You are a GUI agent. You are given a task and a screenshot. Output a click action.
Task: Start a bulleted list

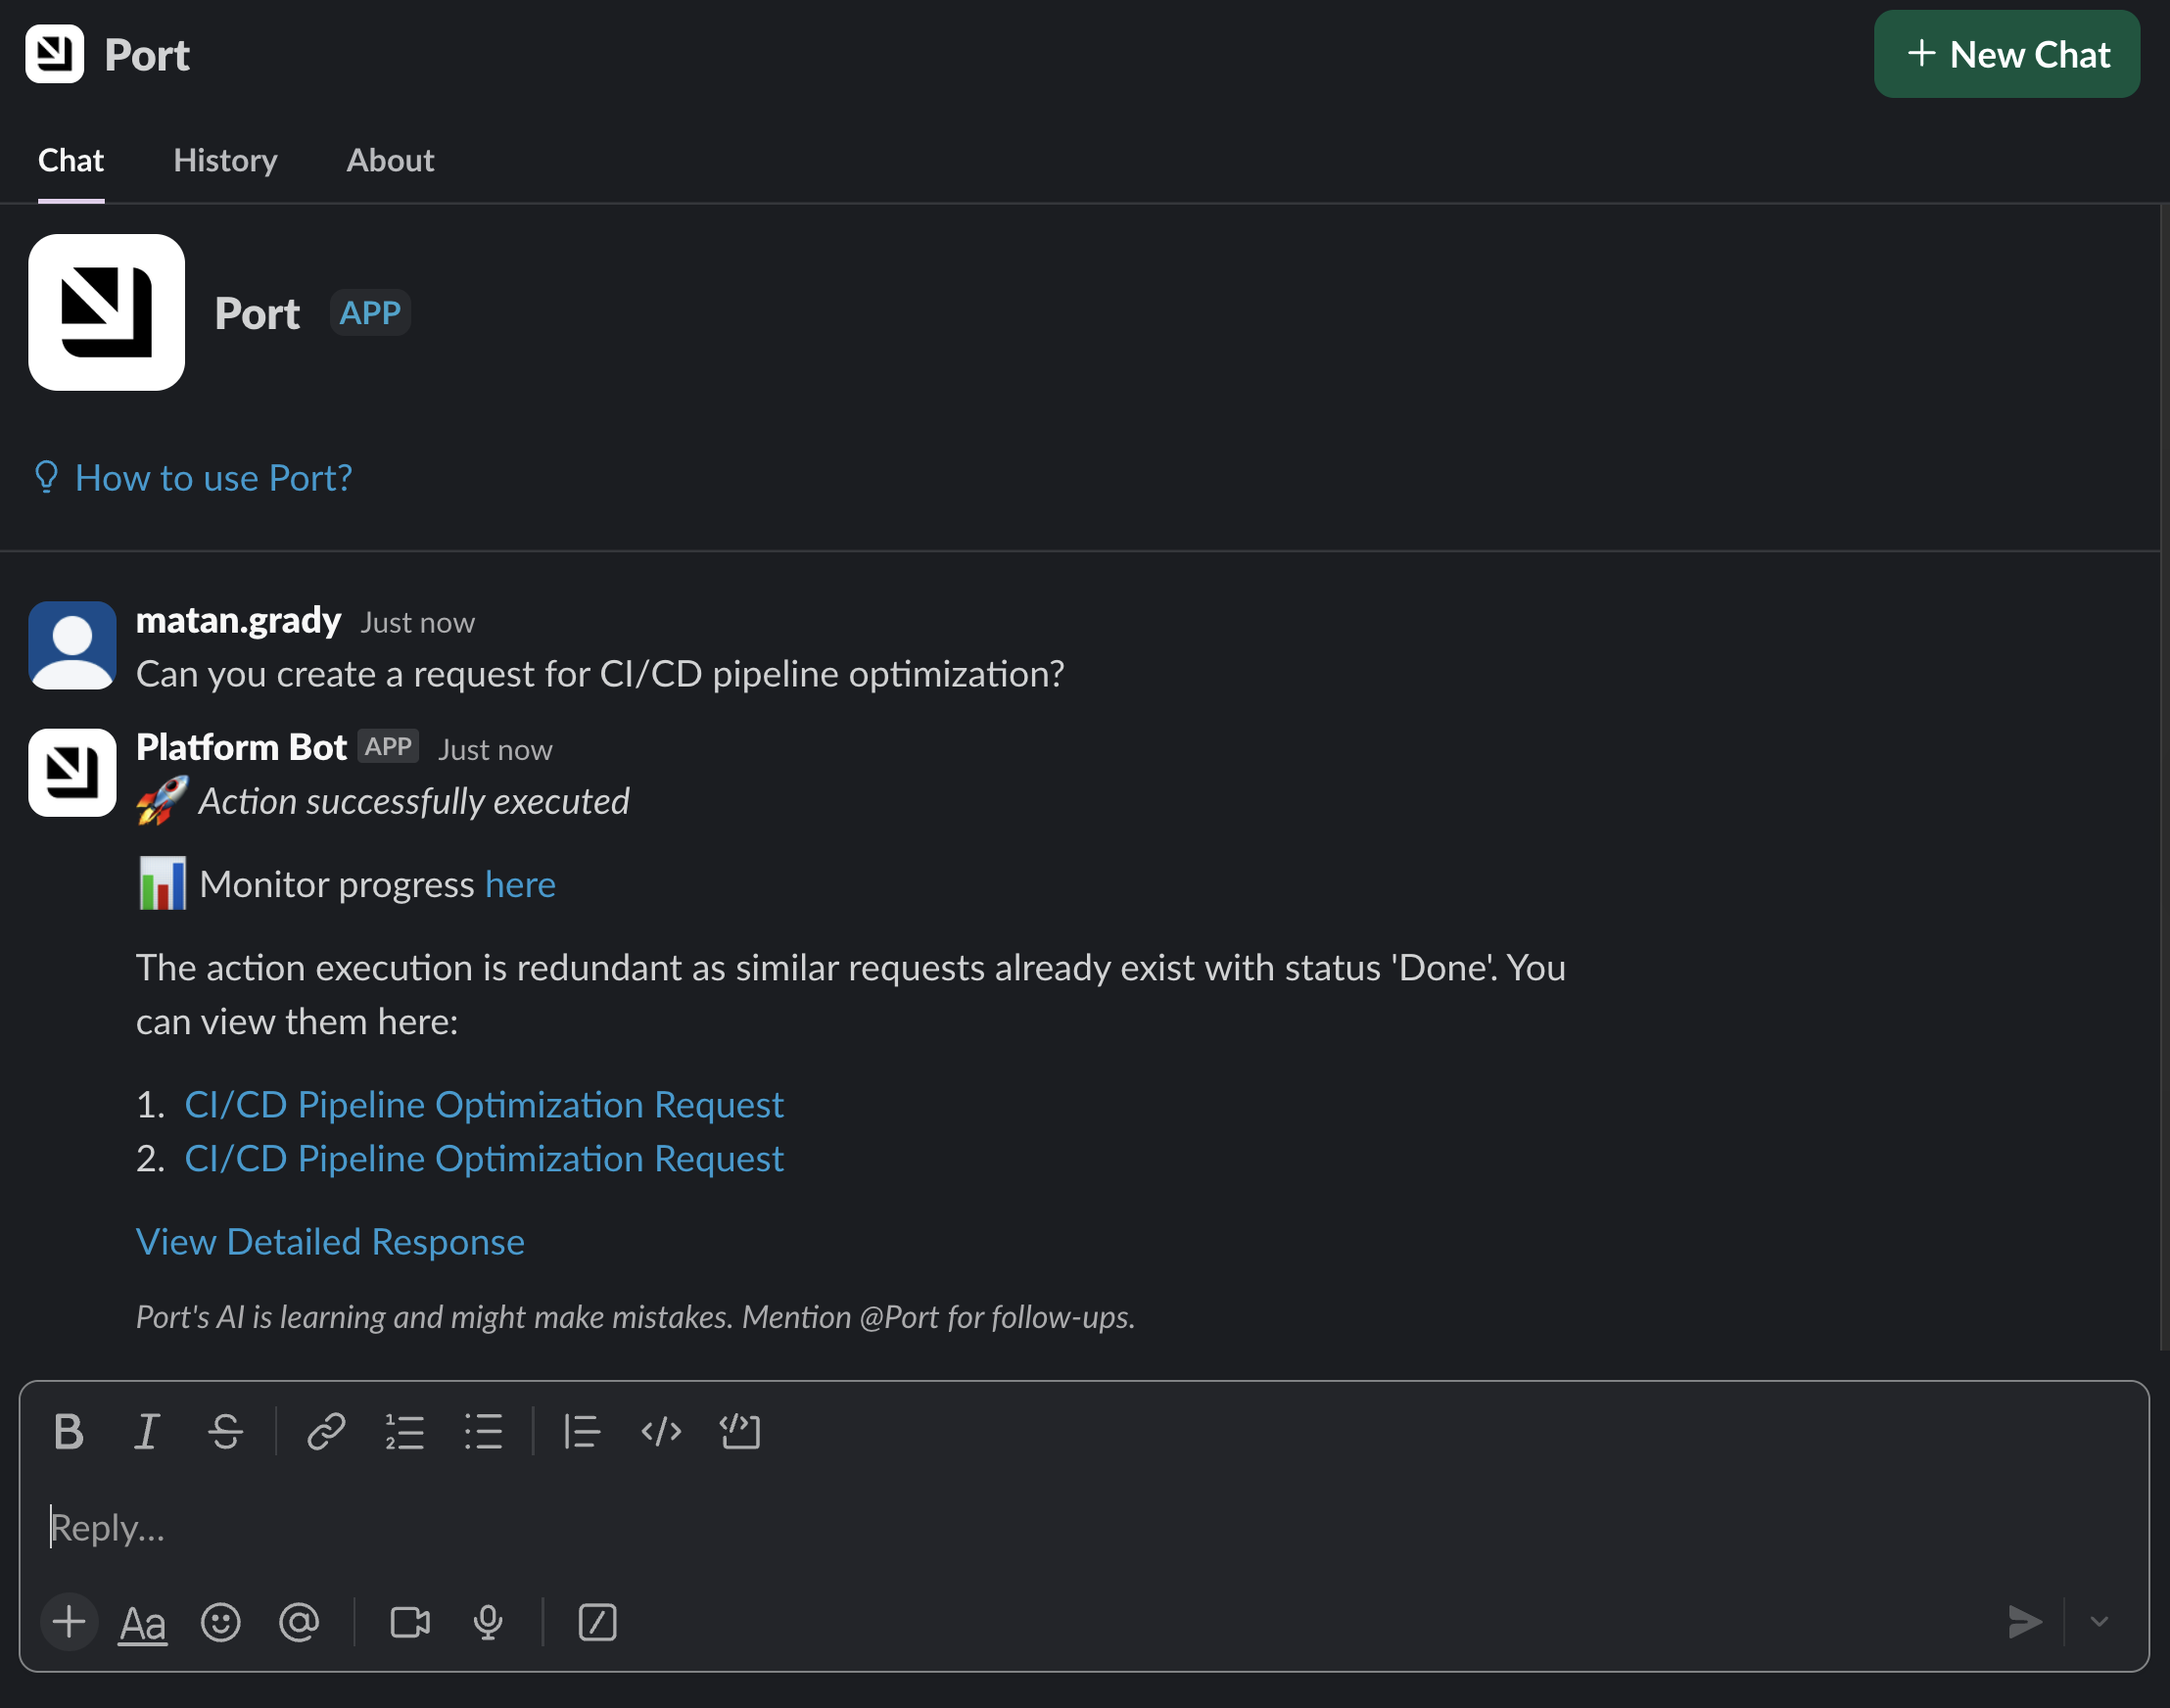483,1432
